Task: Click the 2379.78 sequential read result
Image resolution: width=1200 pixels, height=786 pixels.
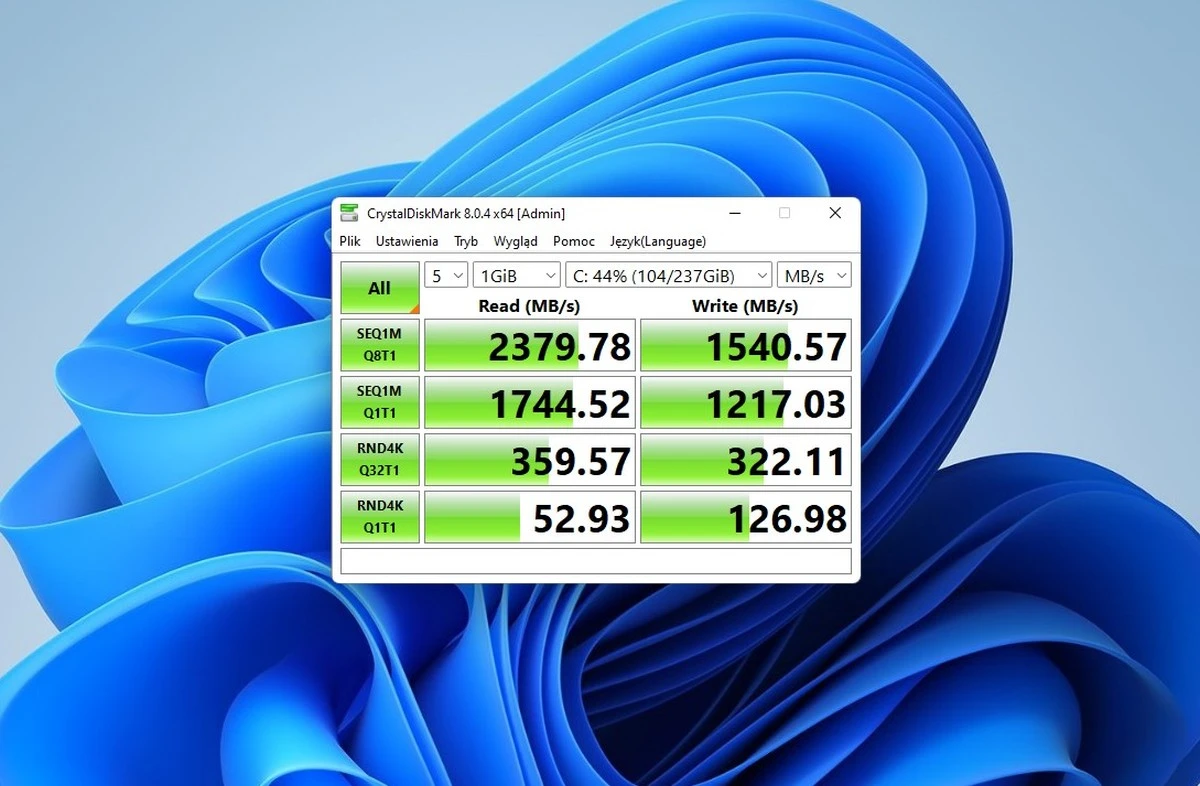Action: tap(530, 346)
